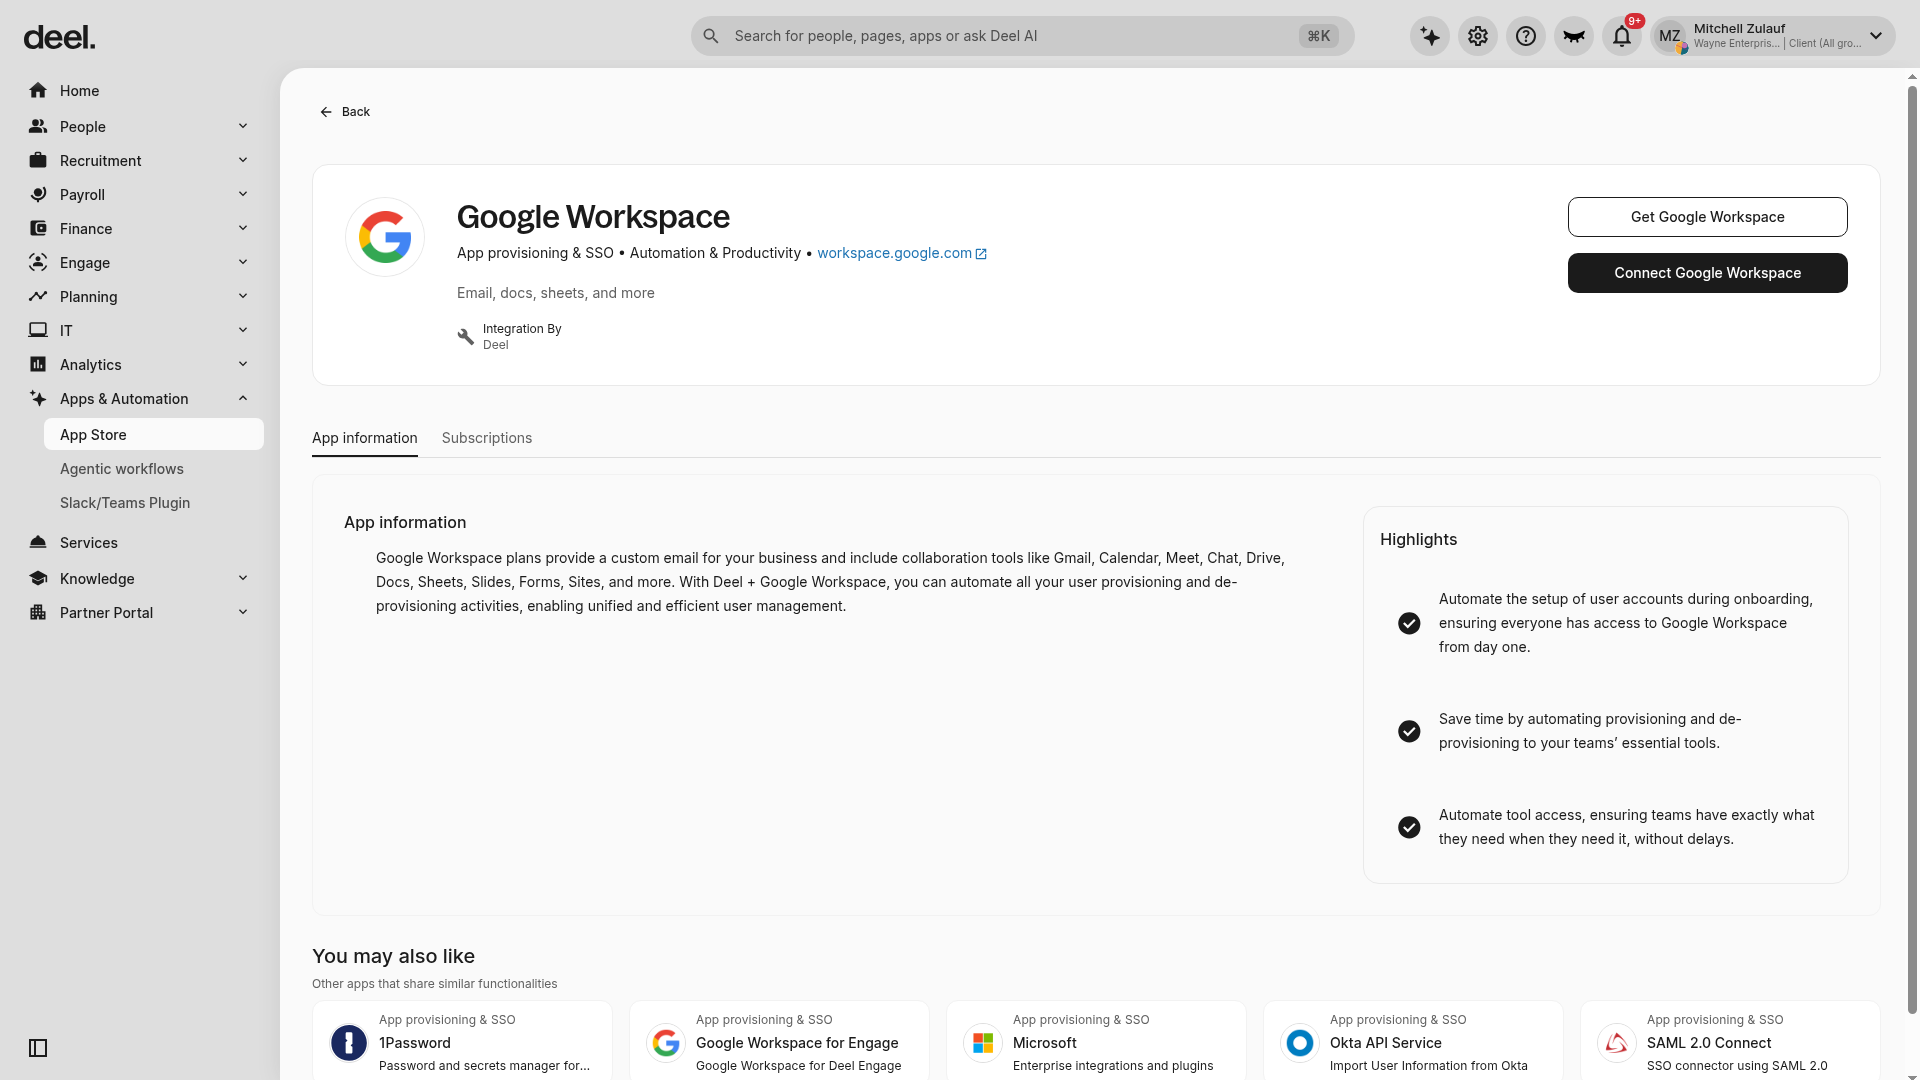Click the search input field

click(1022, 36)
